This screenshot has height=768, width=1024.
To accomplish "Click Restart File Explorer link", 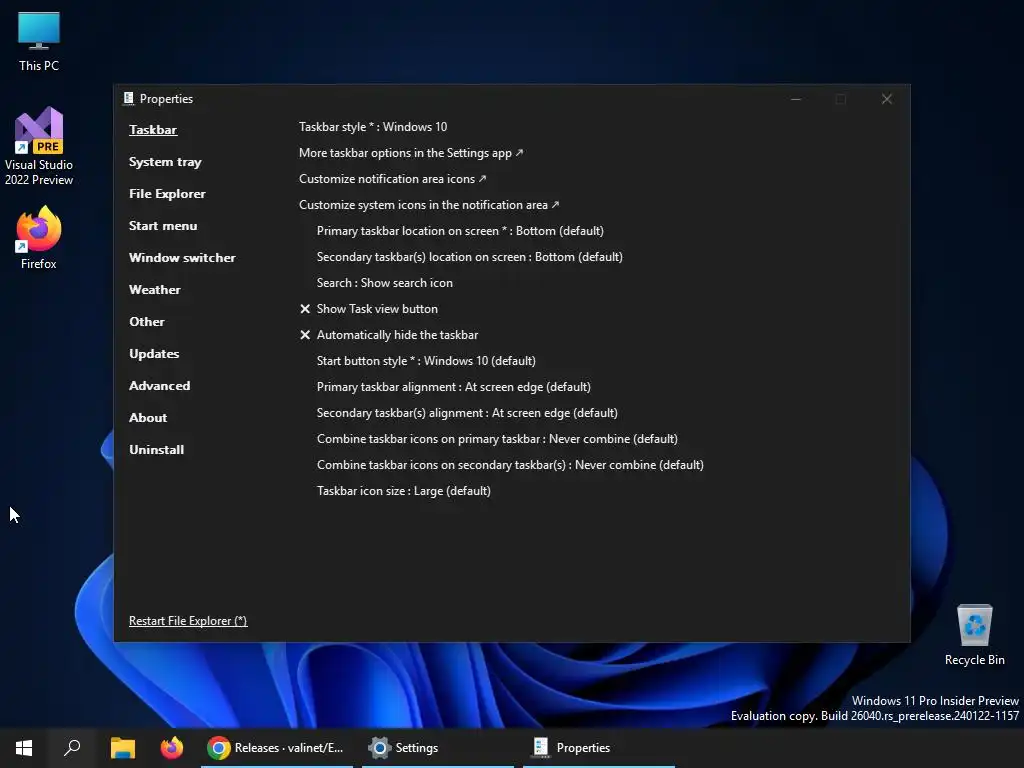I will coord(188,621).
